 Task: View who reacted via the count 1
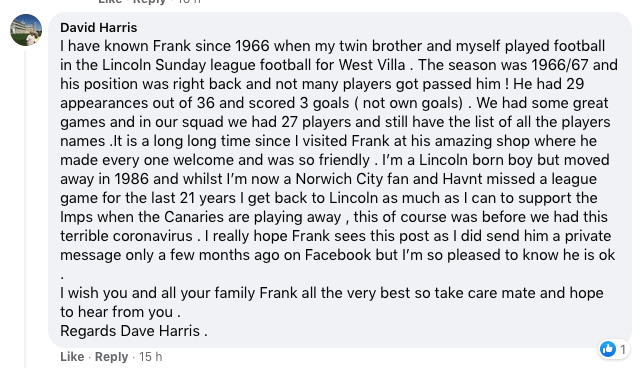[x=623, y=350]
